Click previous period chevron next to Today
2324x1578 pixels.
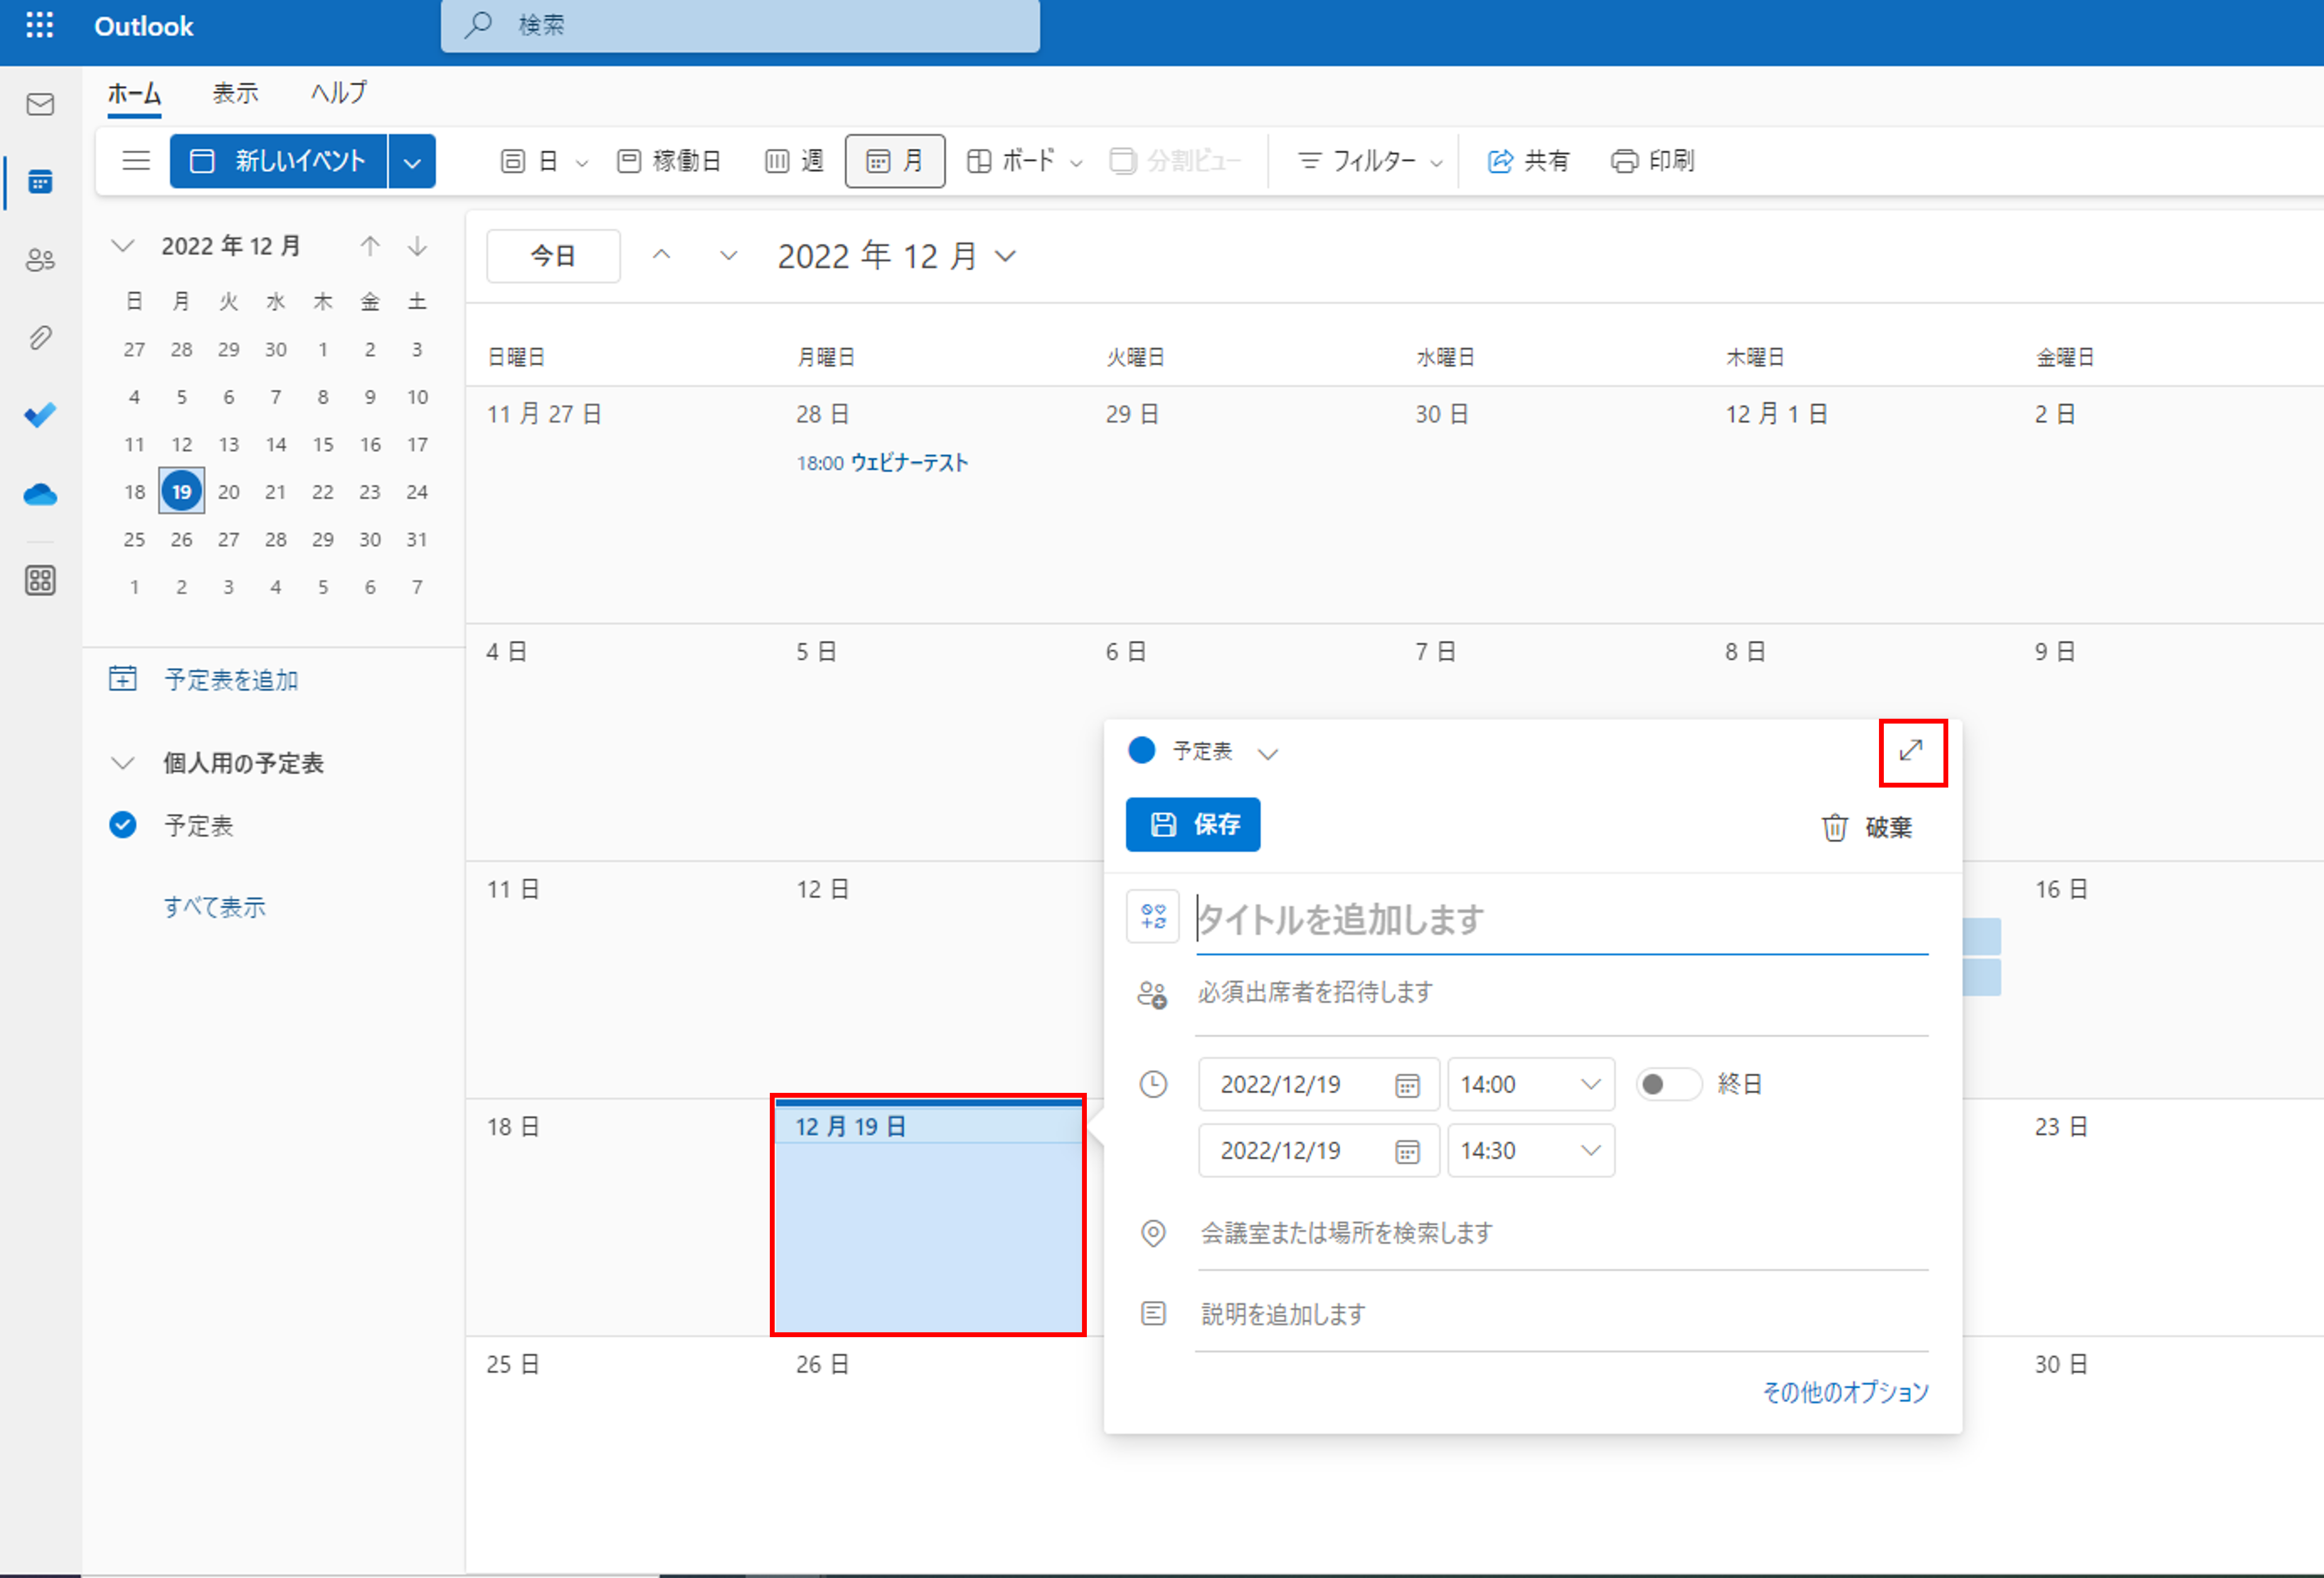(661, 256)
